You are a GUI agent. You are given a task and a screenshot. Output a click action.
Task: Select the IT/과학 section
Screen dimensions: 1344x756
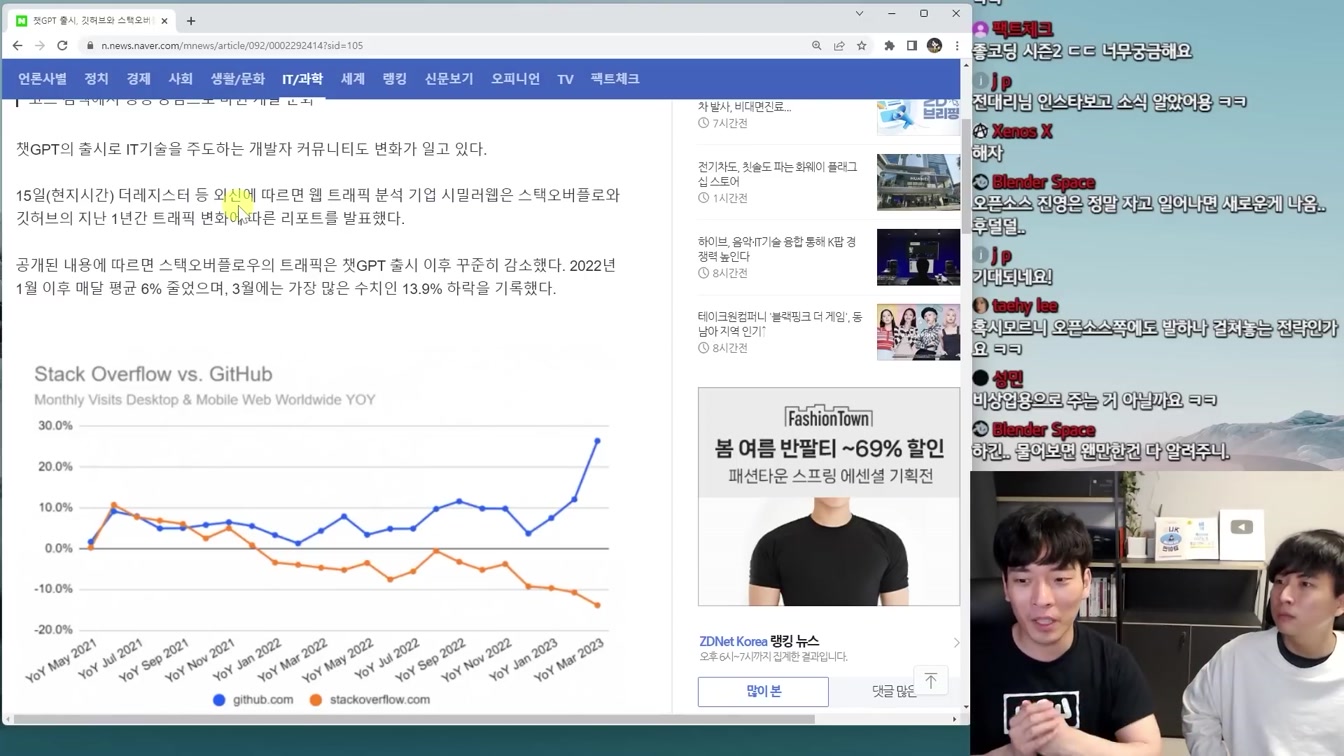pyautogui.click(x=302, y=79)
